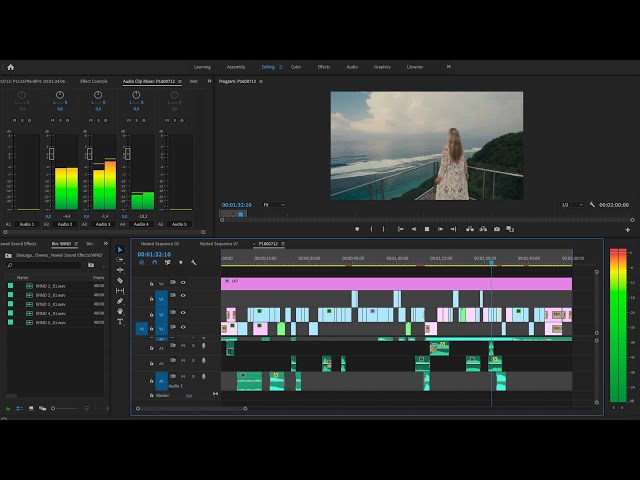
Task: Open P1600712 timeline panel menu
Action: [283, 244]
